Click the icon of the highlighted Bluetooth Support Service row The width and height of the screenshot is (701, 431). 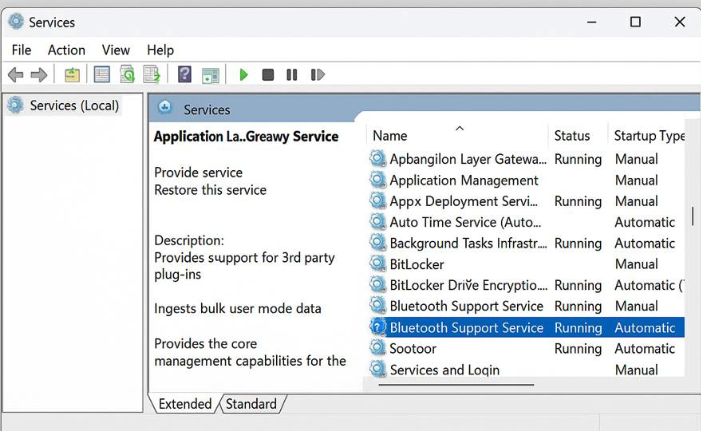(378, 327)
